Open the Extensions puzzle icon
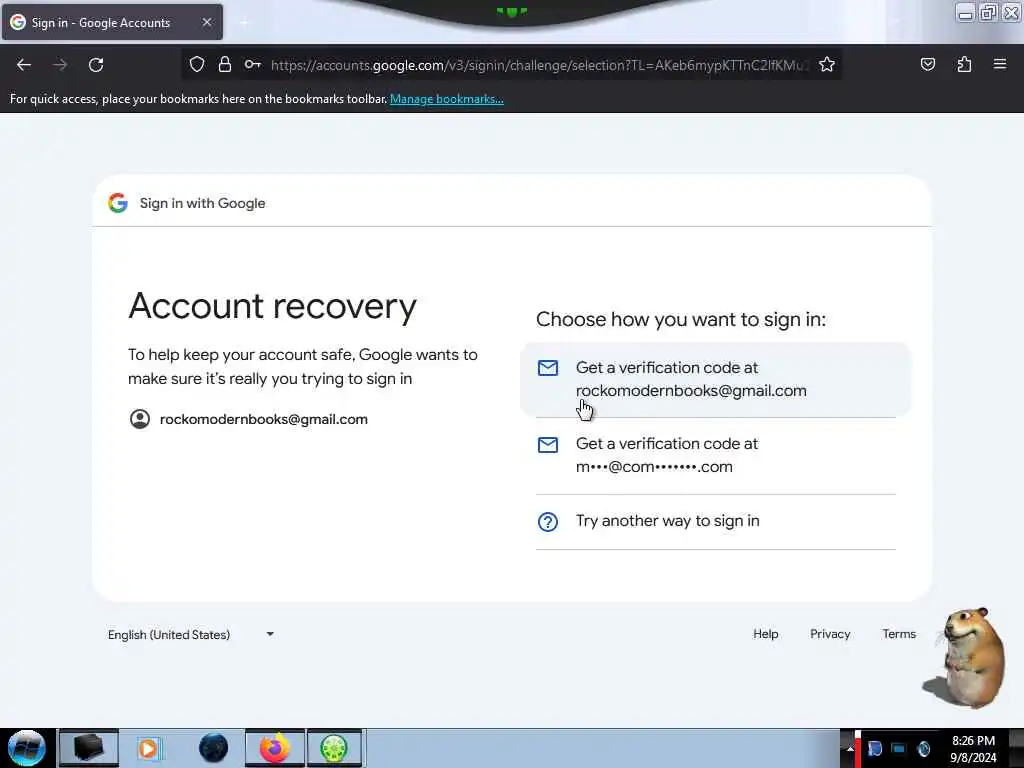This screenshot has height=768, width=1024. tap(964, 64)
